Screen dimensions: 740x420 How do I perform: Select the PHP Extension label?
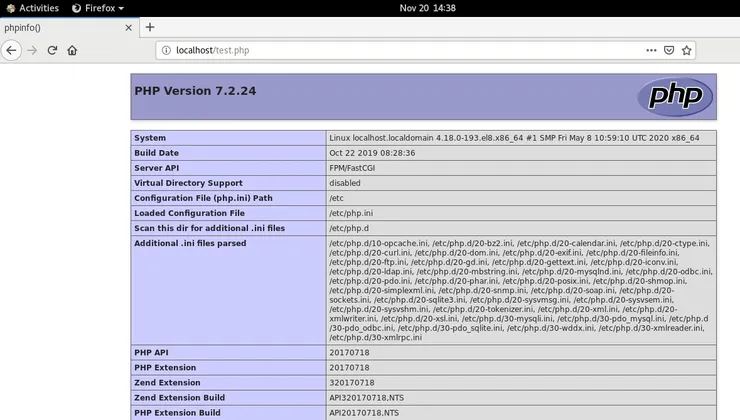click(165, 368)
